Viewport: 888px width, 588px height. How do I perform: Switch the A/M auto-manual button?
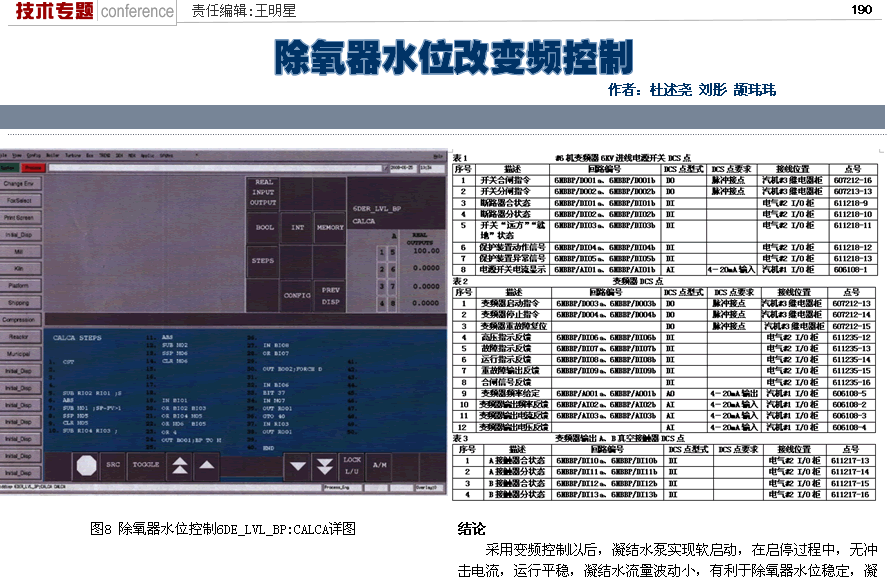tap(379, 466)
